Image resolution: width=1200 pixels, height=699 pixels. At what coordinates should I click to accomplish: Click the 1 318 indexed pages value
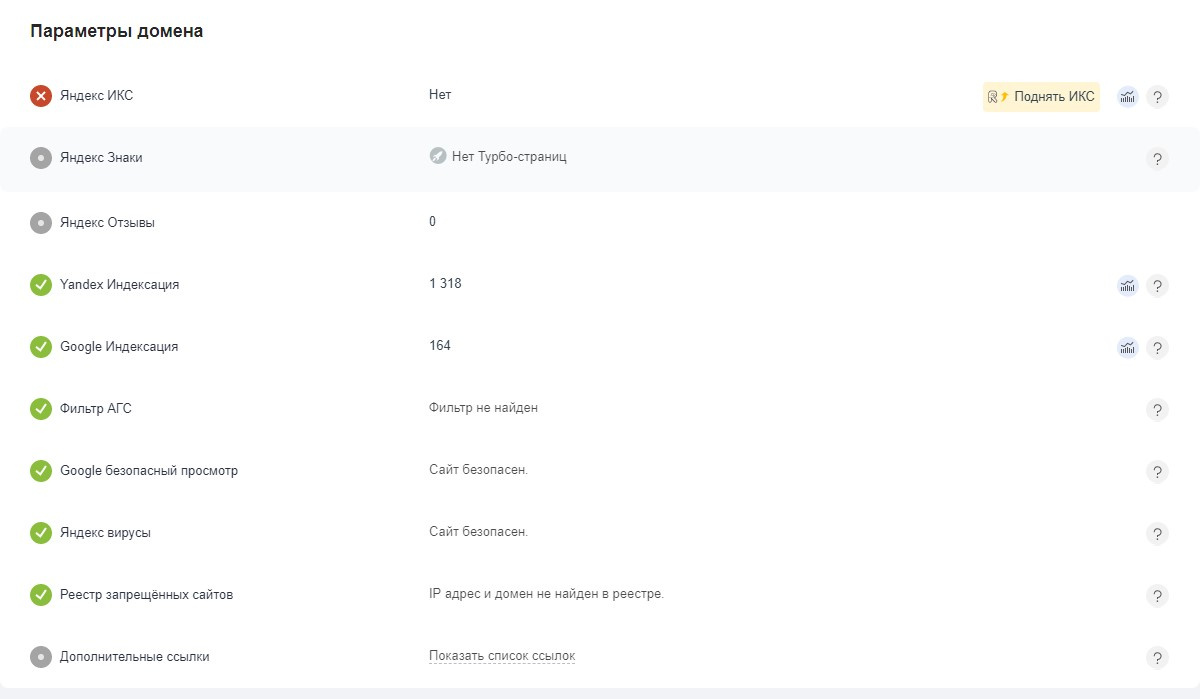pyautogui.click(x=445, y=284)
